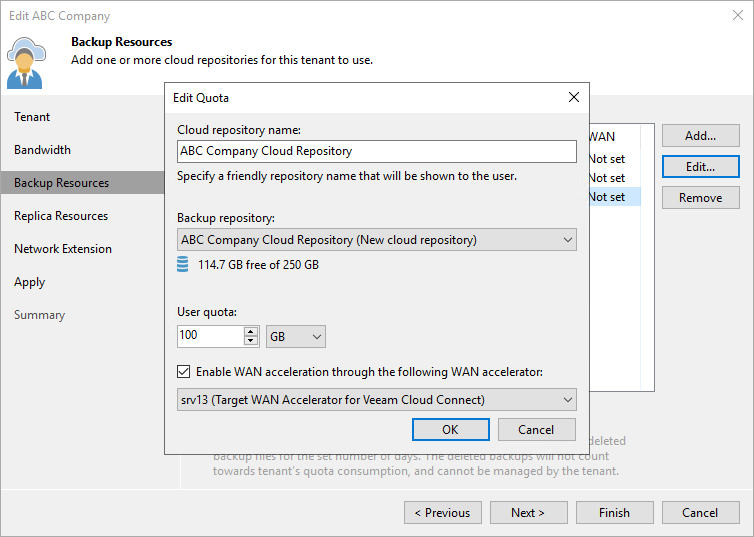Close the Edit Quota dialog
The width and height of the screenshot is (754, 537).
(x=574, y=97)
